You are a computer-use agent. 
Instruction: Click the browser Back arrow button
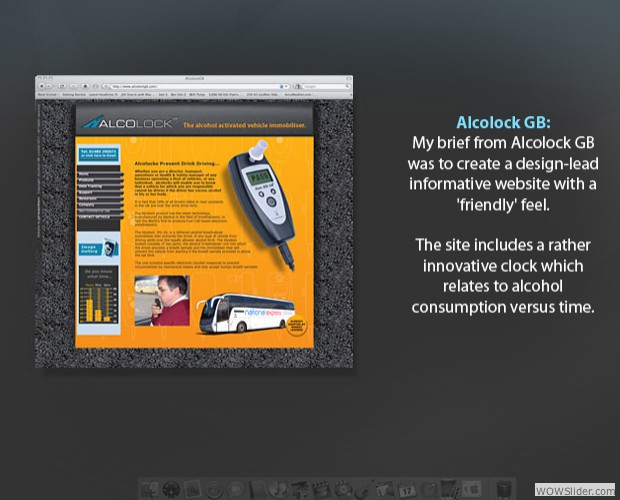coord(44,87)
